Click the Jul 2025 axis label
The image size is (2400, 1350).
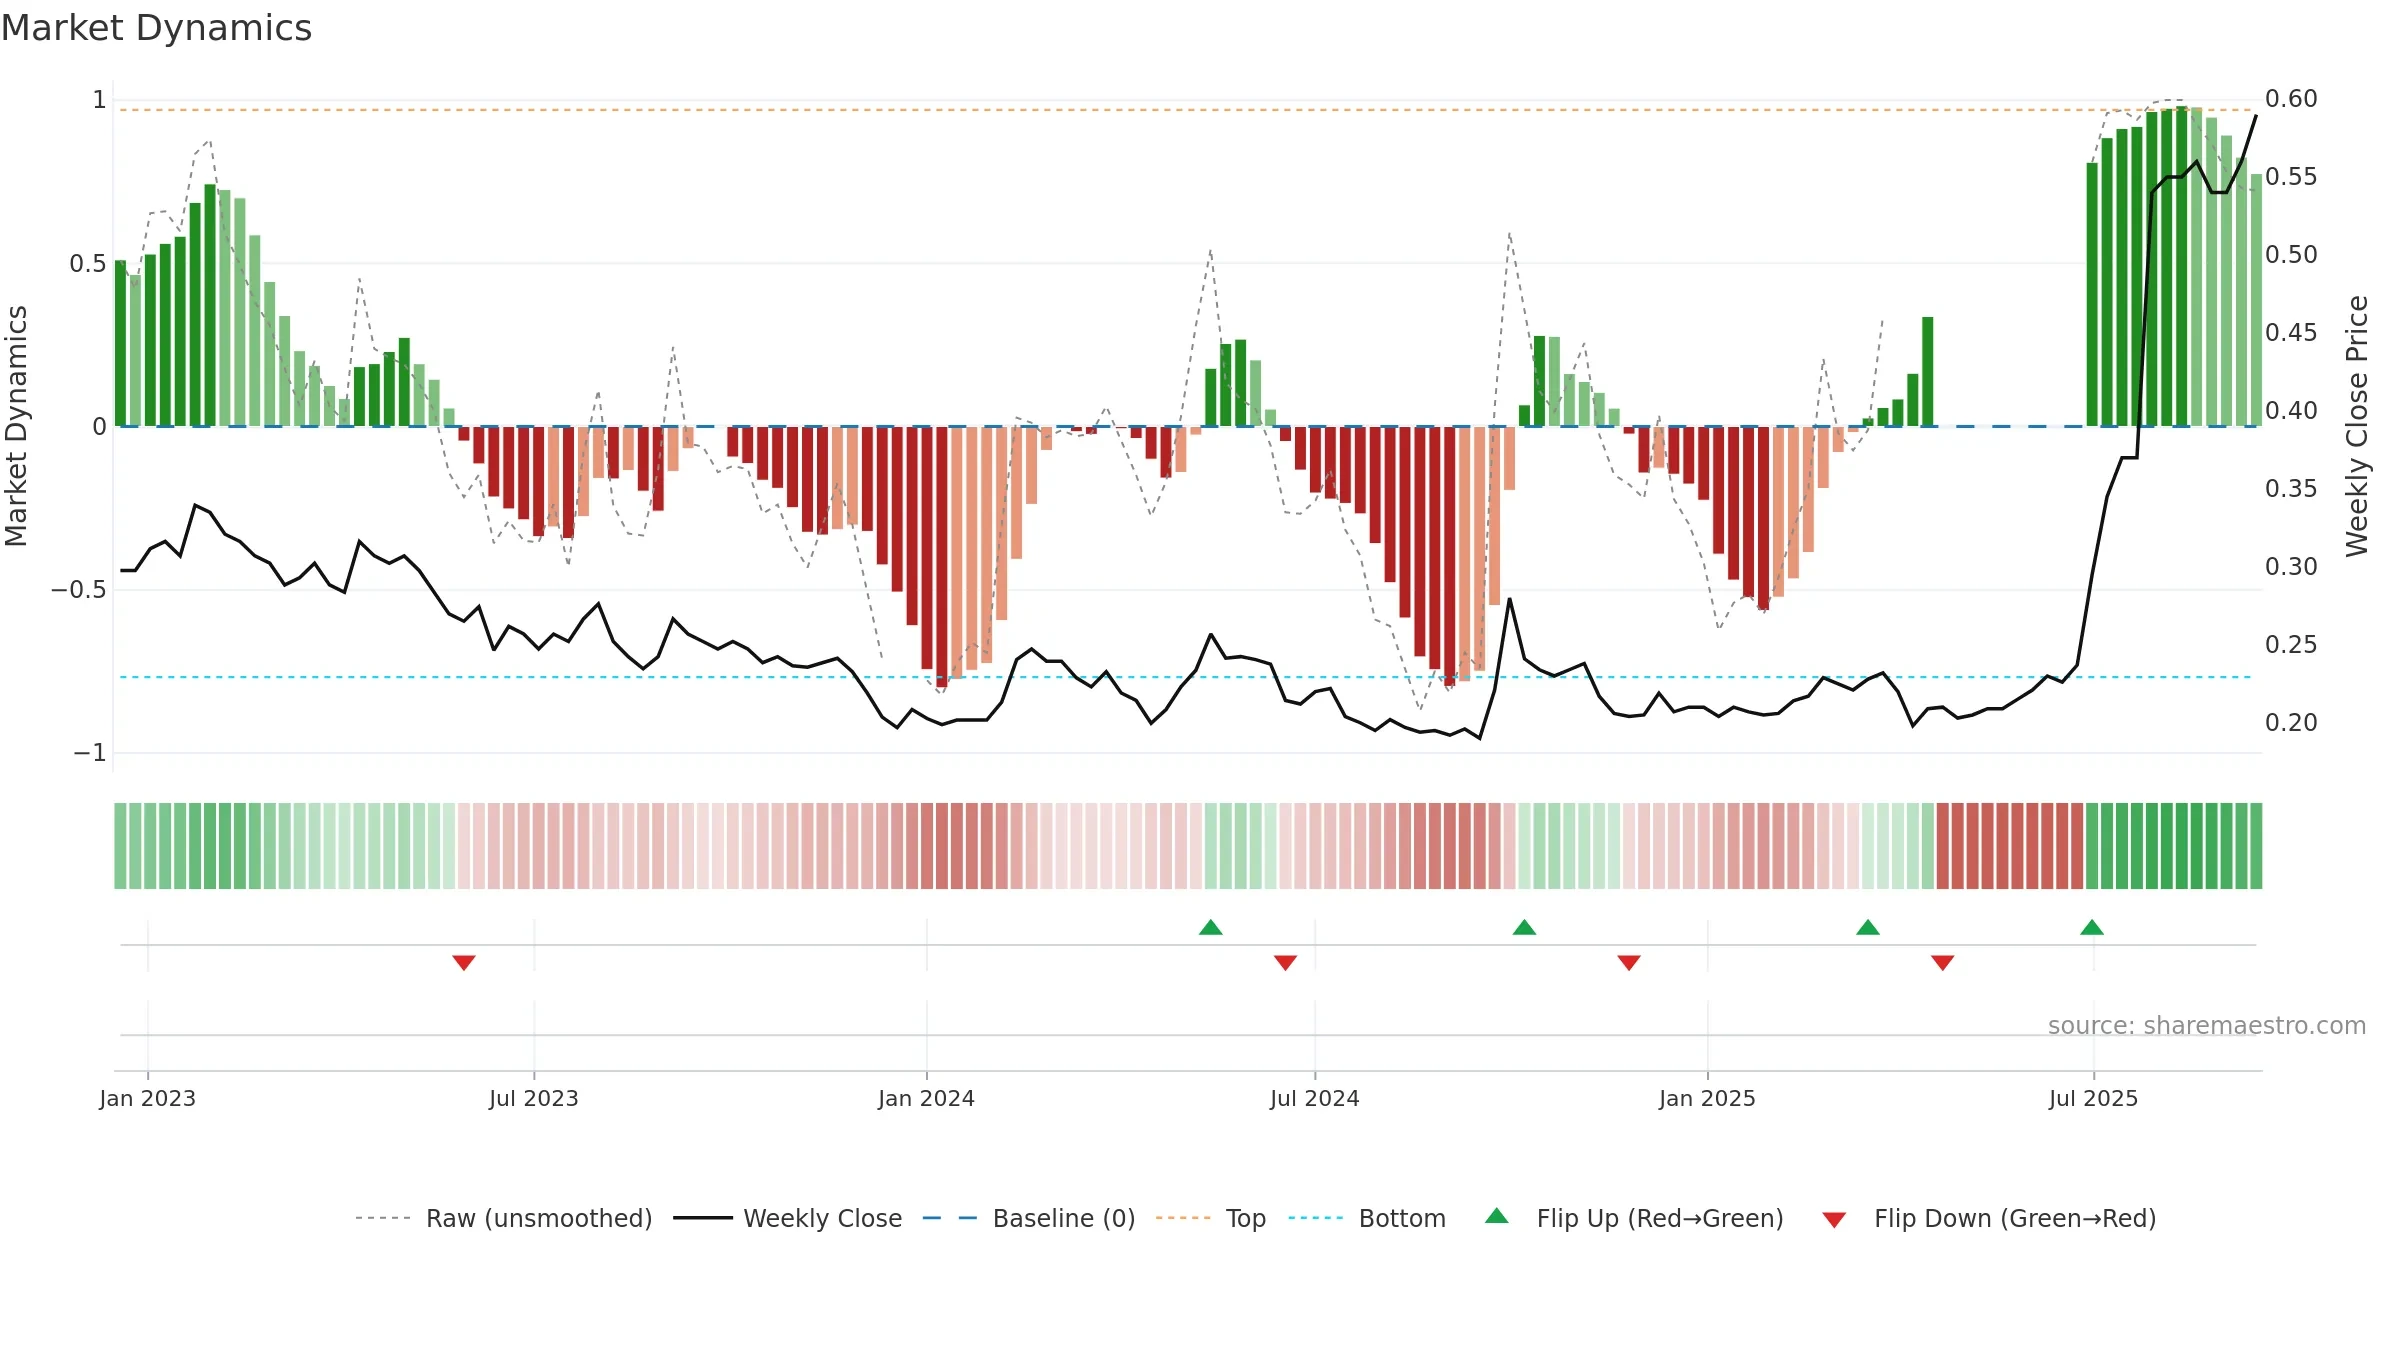(2094, 1098)
